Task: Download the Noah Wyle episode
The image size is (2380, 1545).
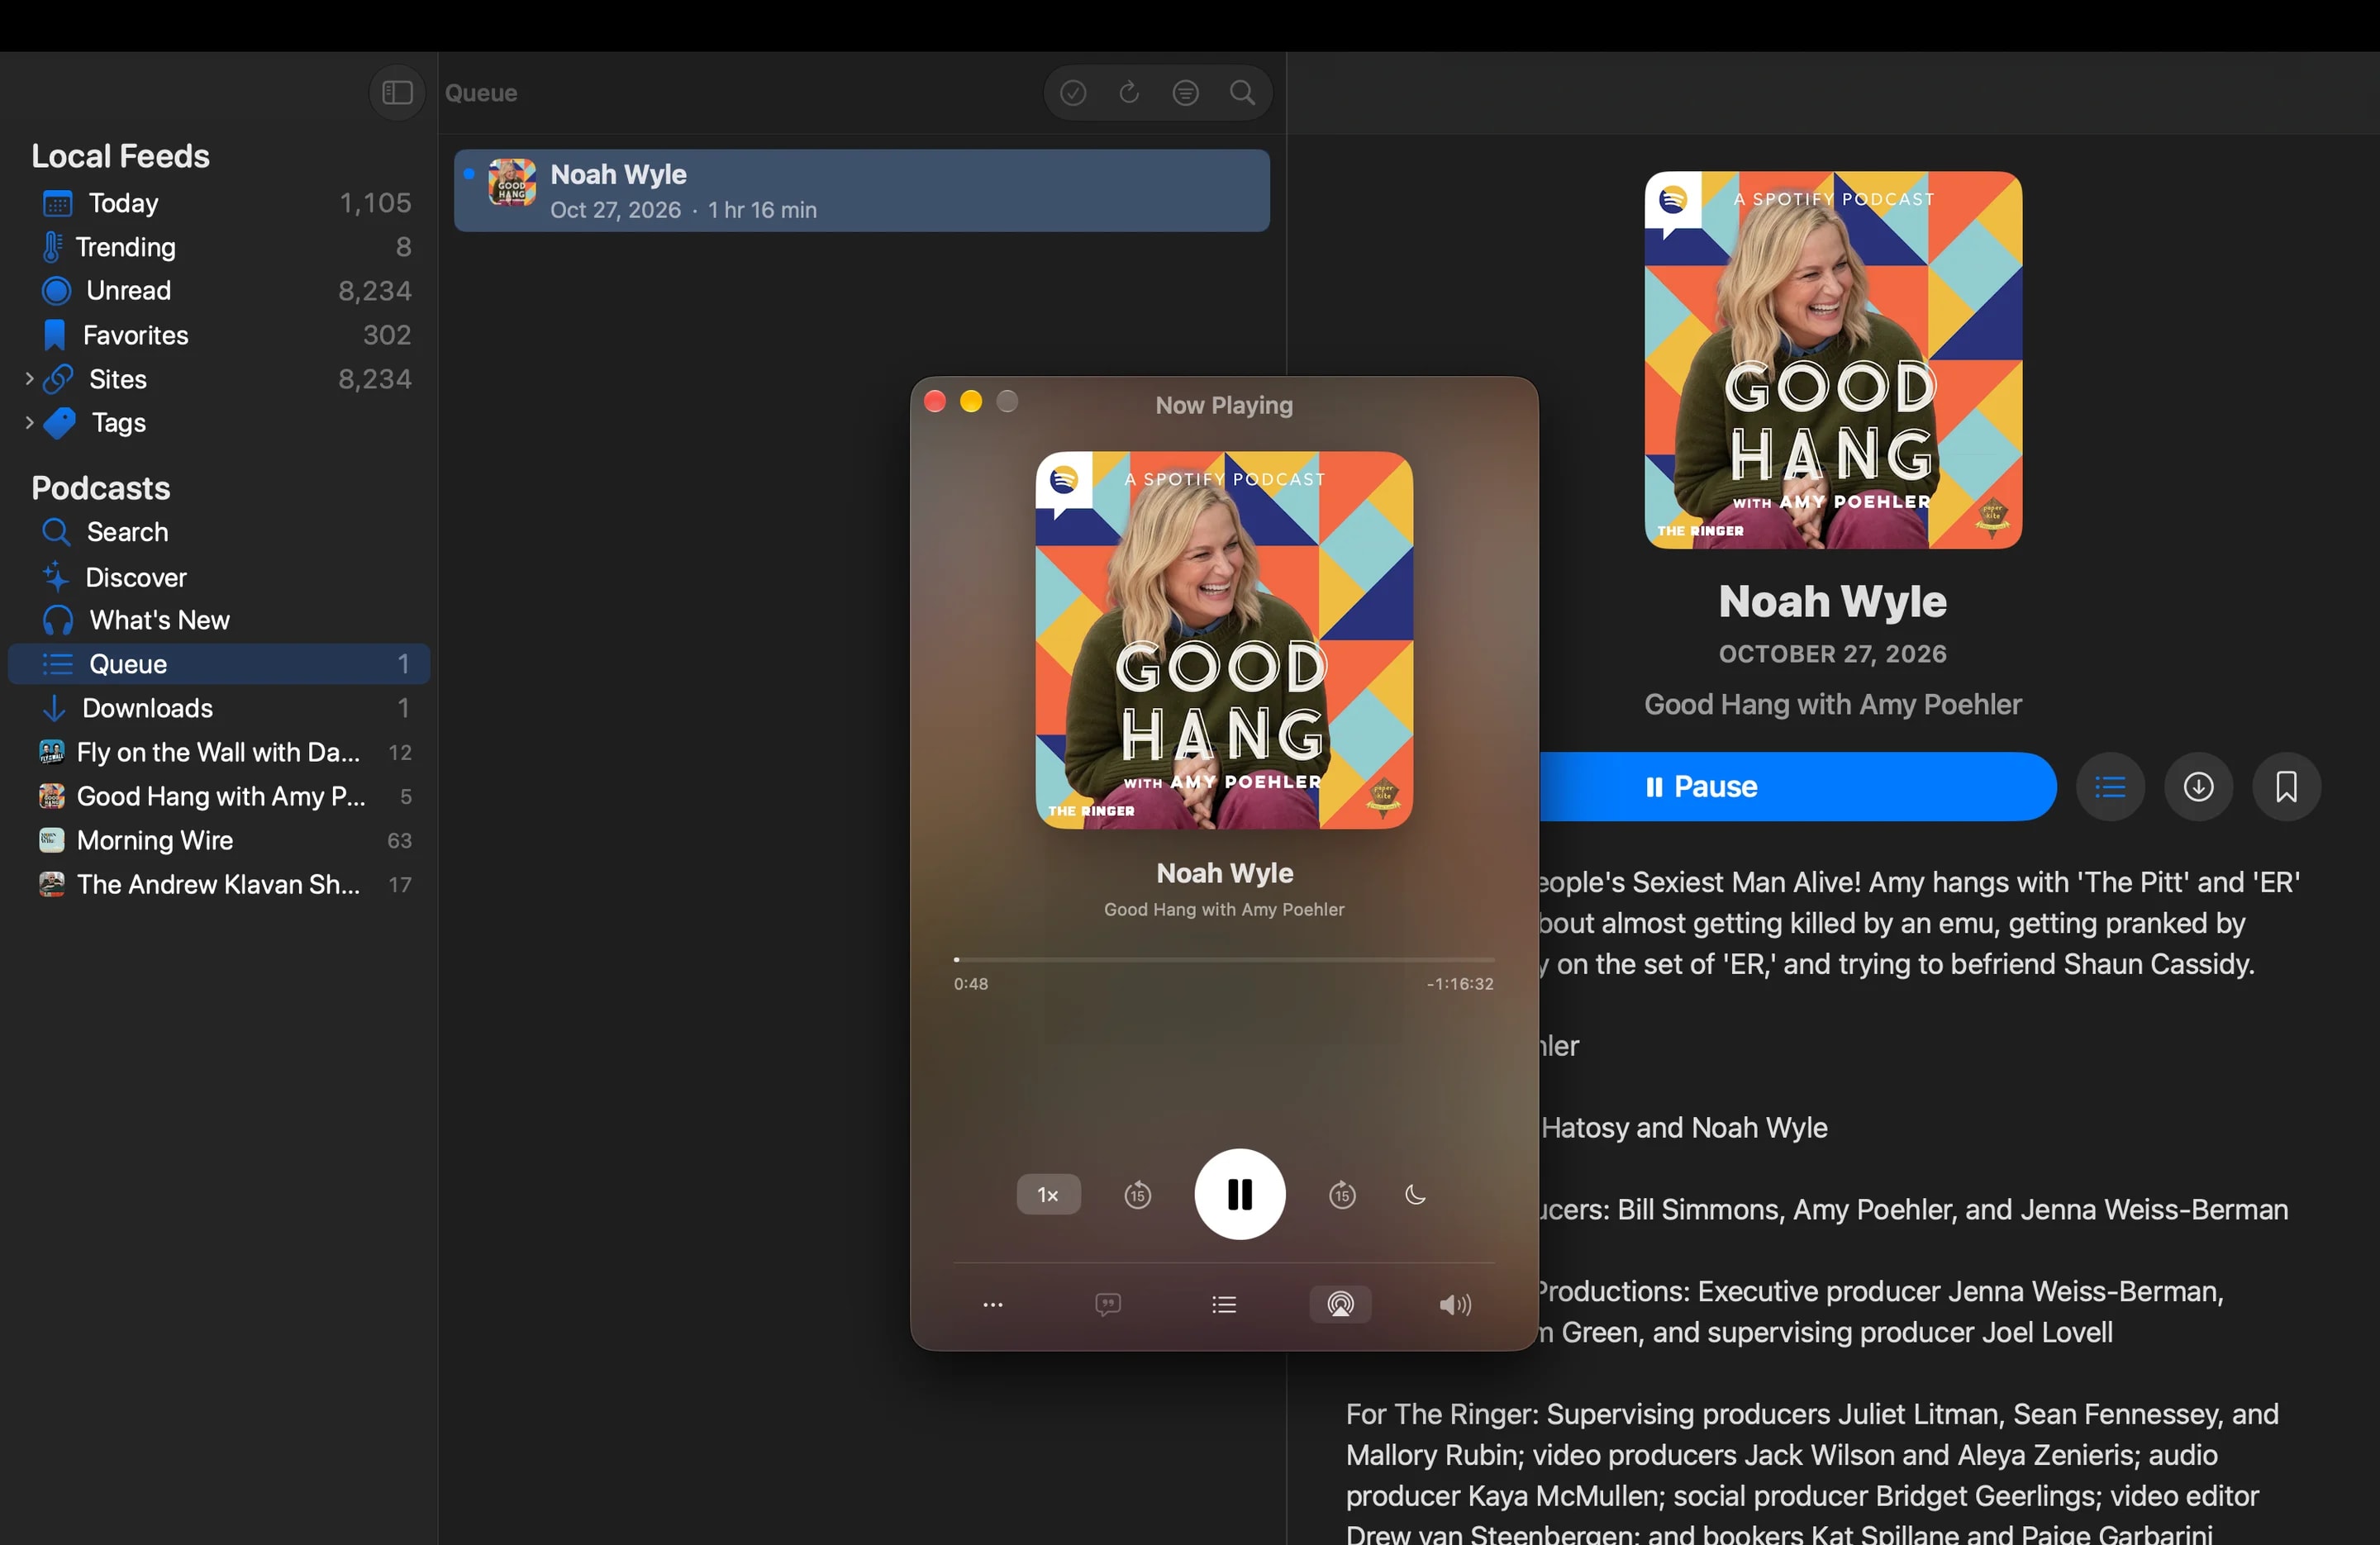Action: point(2198,787)
